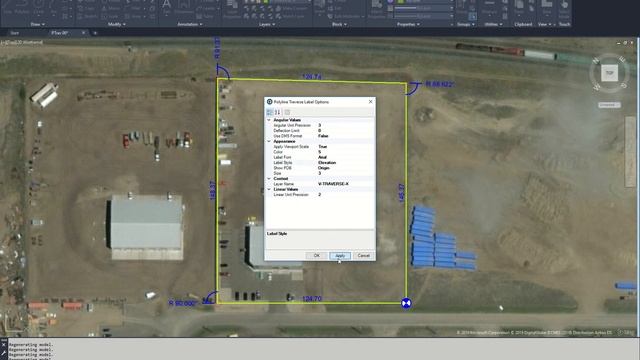The height and width of the screenshot is (360, 640).
Task: Switch to the Start drawing tab
Action: point(15,33)
